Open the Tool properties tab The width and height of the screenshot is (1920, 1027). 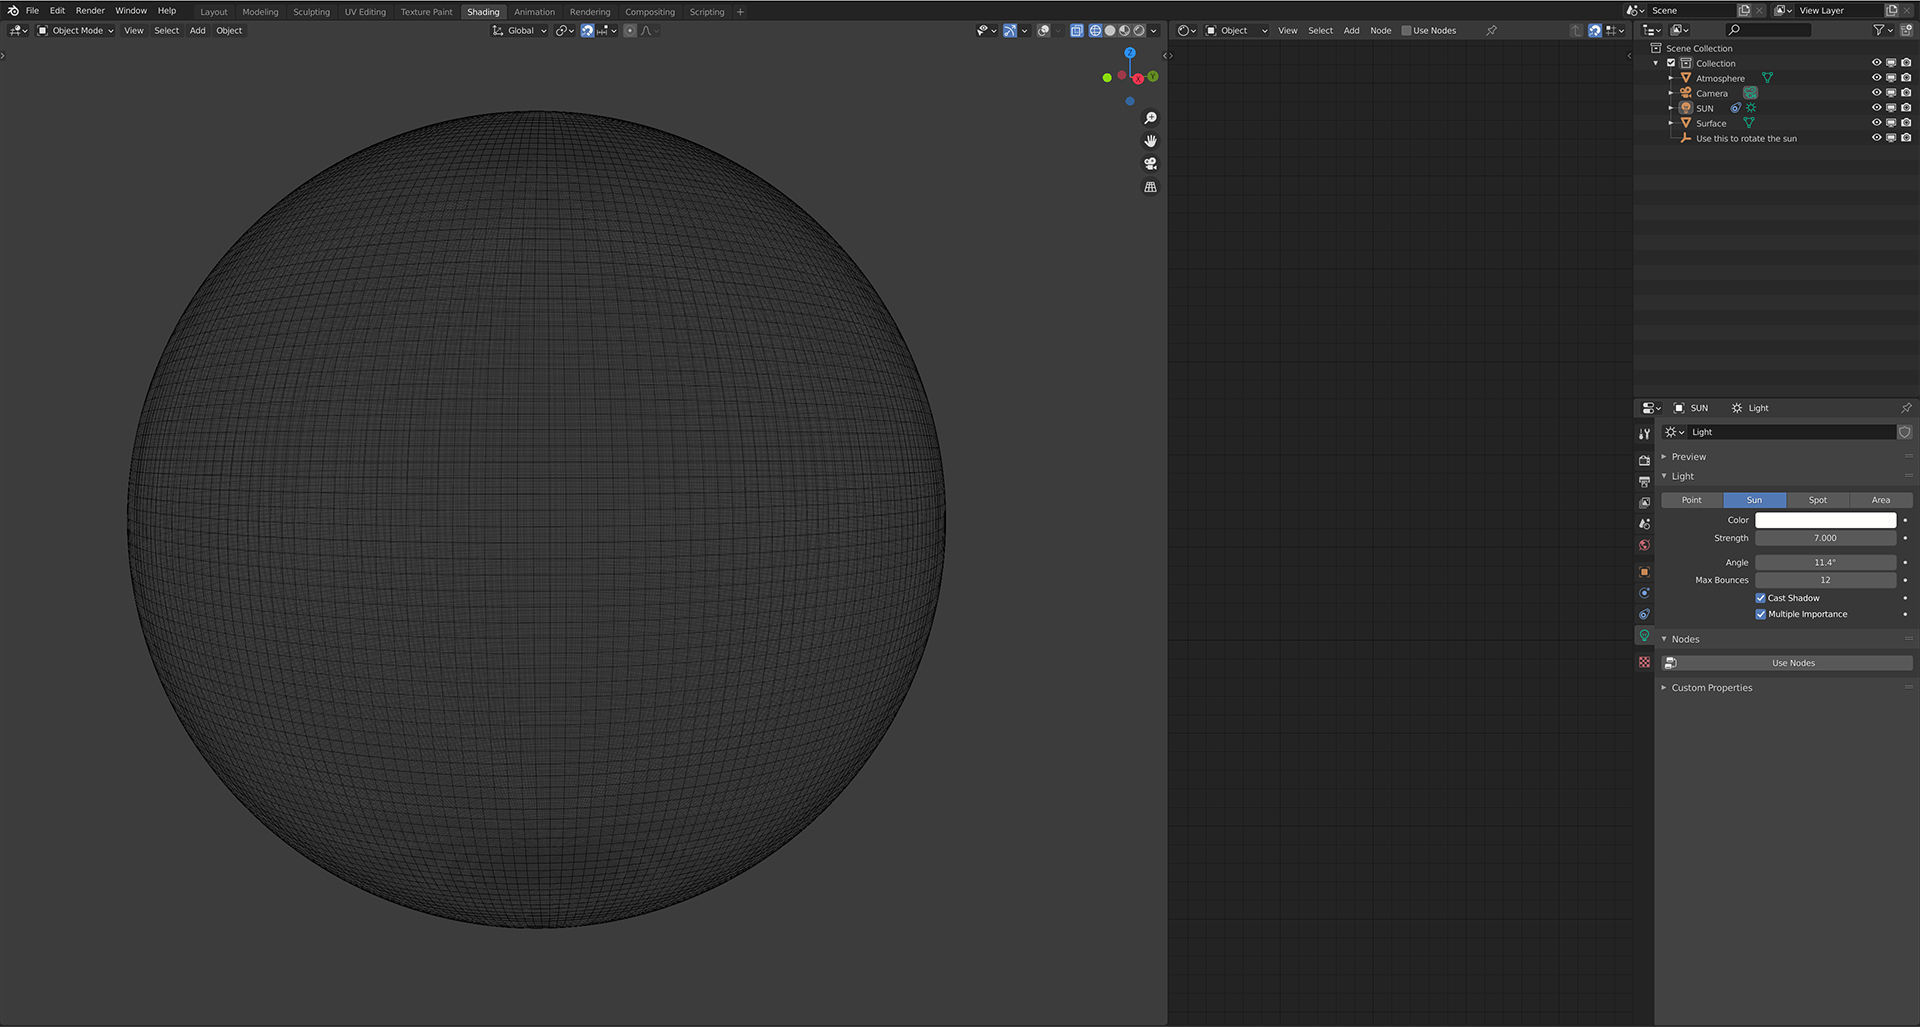click(x=1644, y=434)
